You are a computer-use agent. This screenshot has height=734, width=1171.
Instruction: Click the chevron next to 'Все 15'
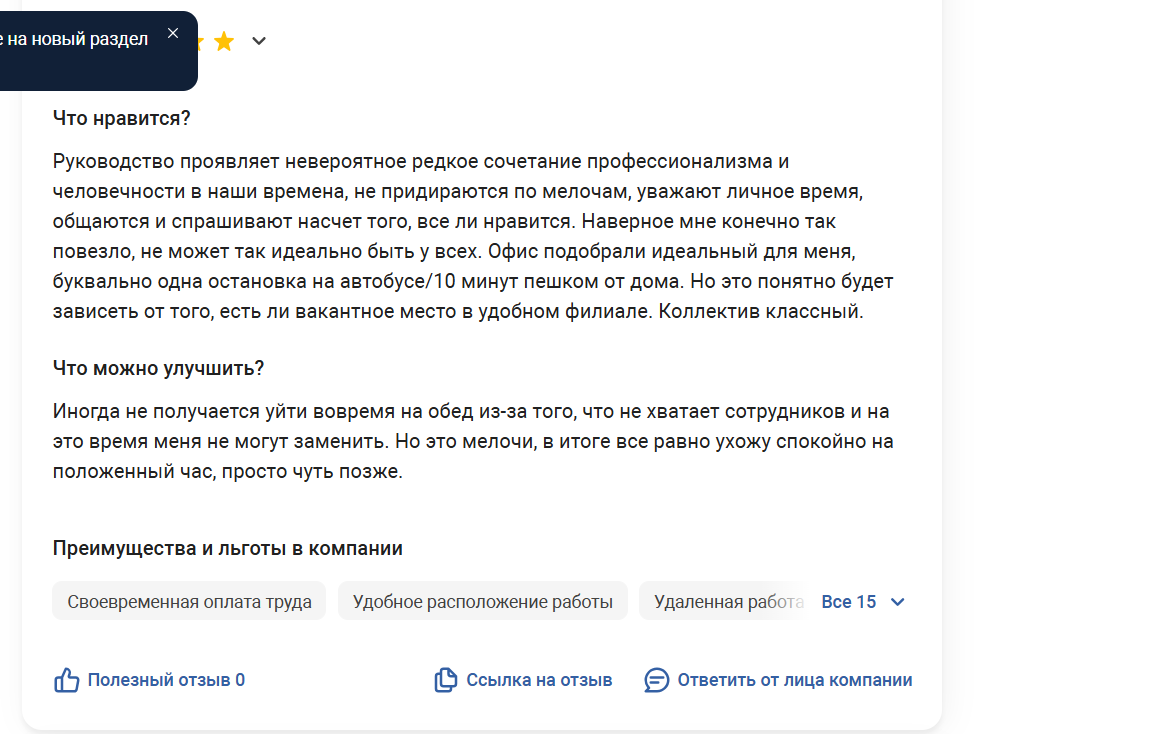pos(898,602)
